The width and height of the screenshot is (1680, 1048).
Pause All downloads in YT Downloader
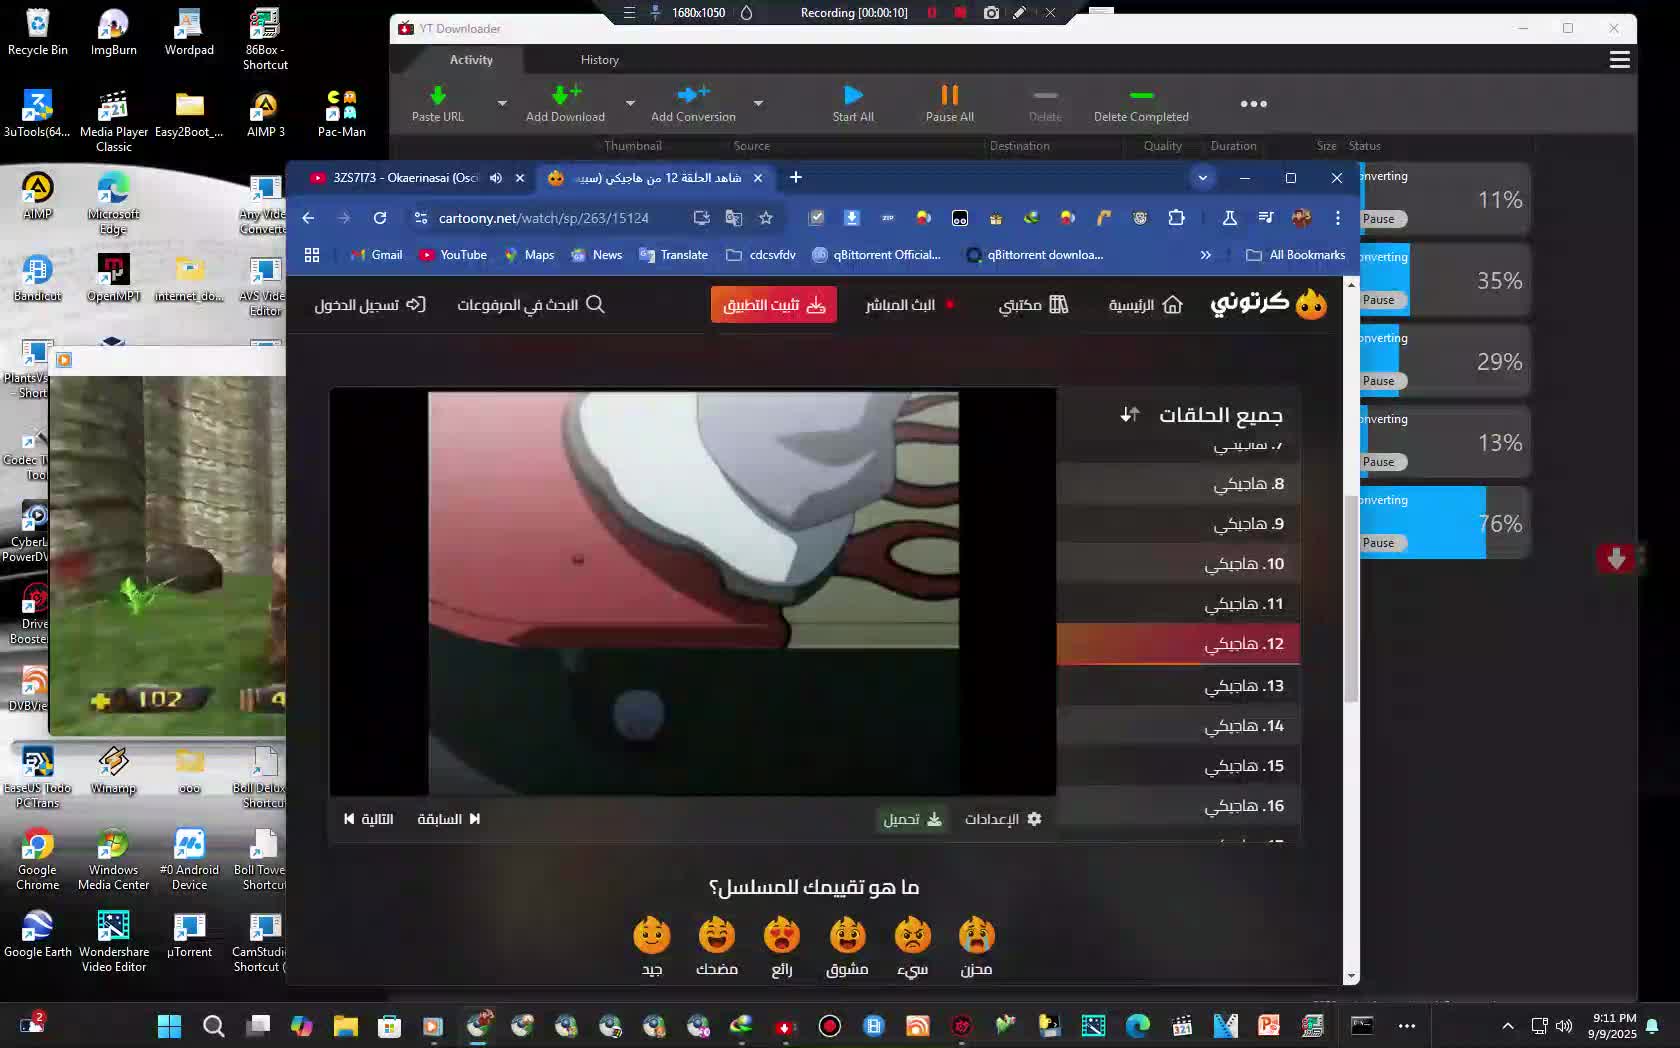coord(949,103)
